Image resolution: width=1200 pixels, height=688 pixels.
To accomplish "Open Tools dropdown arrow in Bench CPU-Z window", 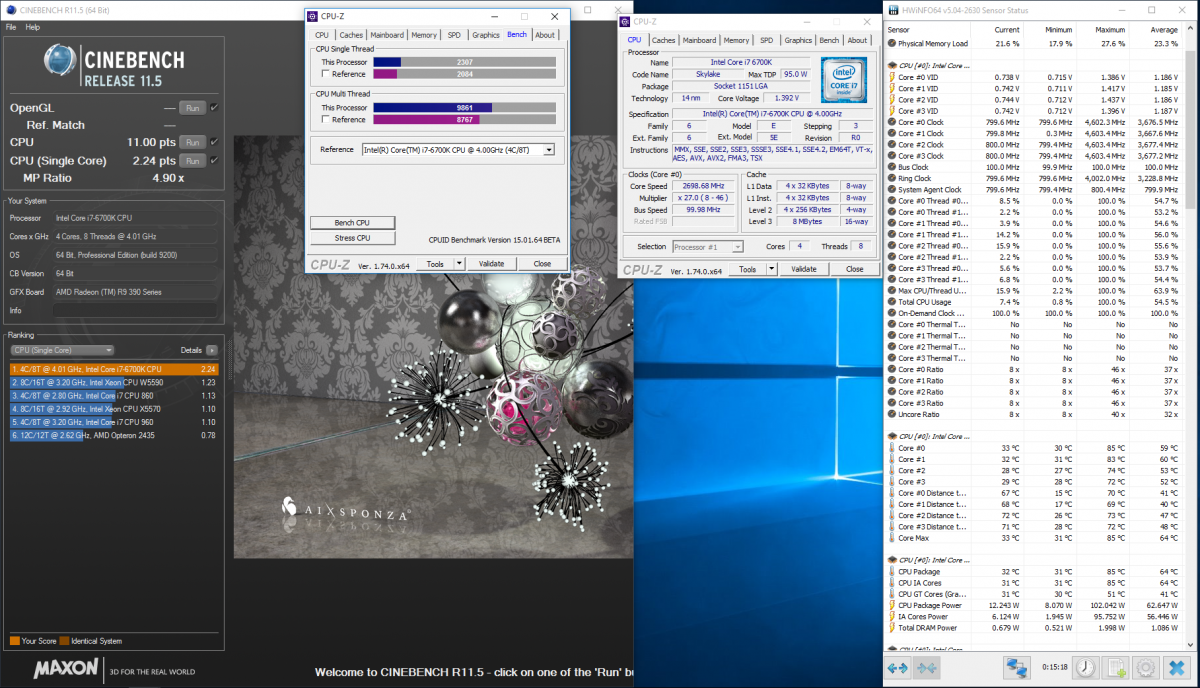I will 460,264.
